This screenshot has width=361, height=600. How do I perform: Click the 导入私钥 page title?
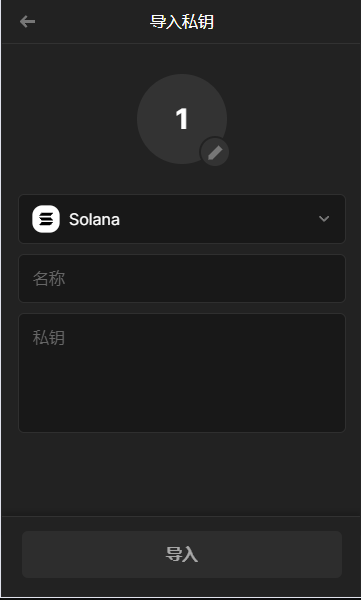point(182,22)
